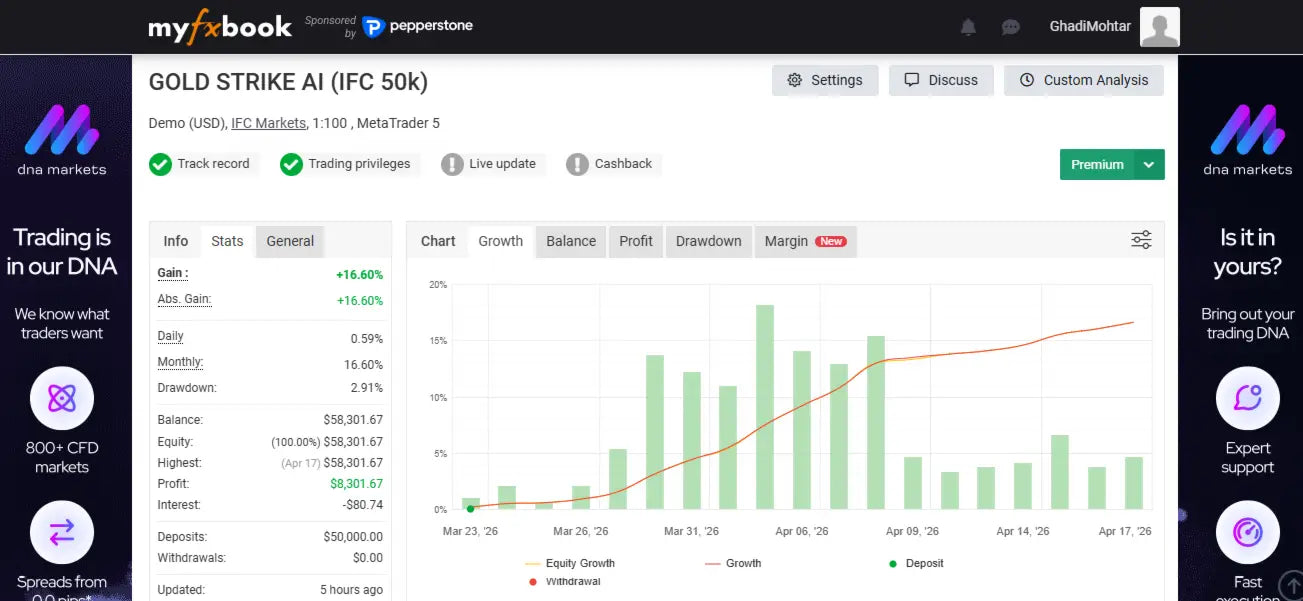Open the notifications bell icon
This screenshot has width=1303, height=601.
pos(968,27)
